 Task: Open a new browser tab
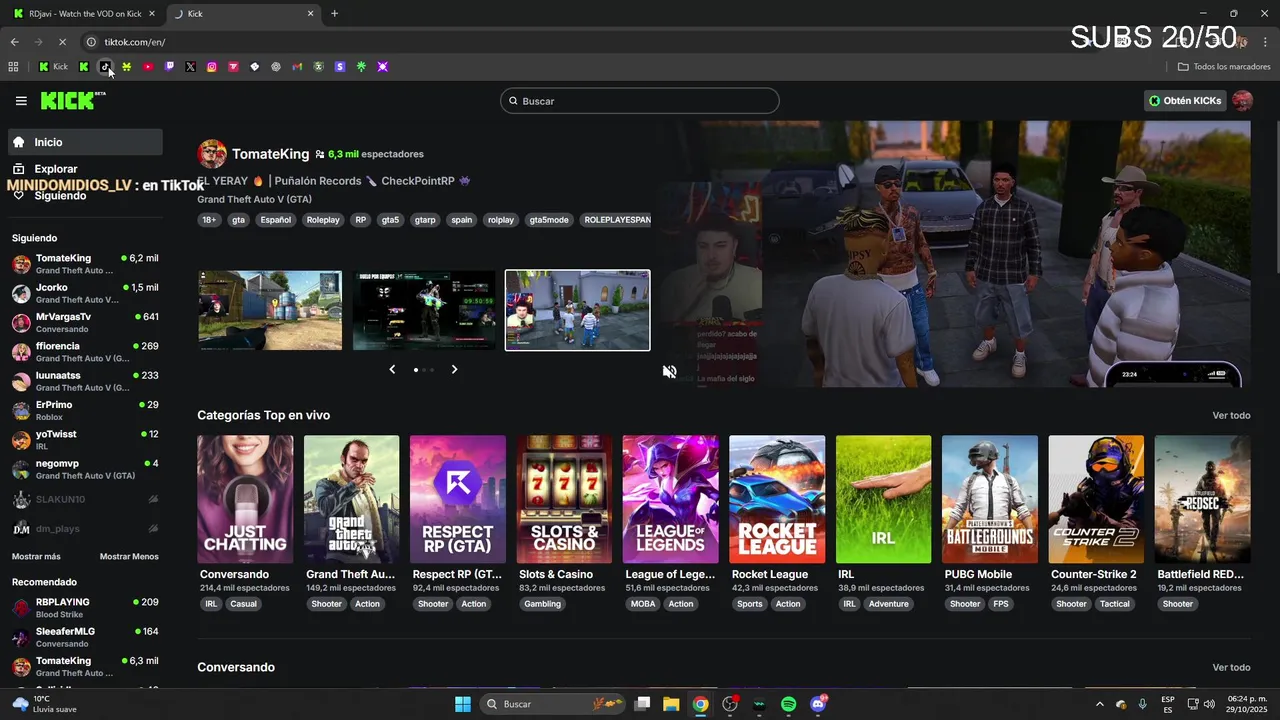pyautogui.click(x=334, y=14)
